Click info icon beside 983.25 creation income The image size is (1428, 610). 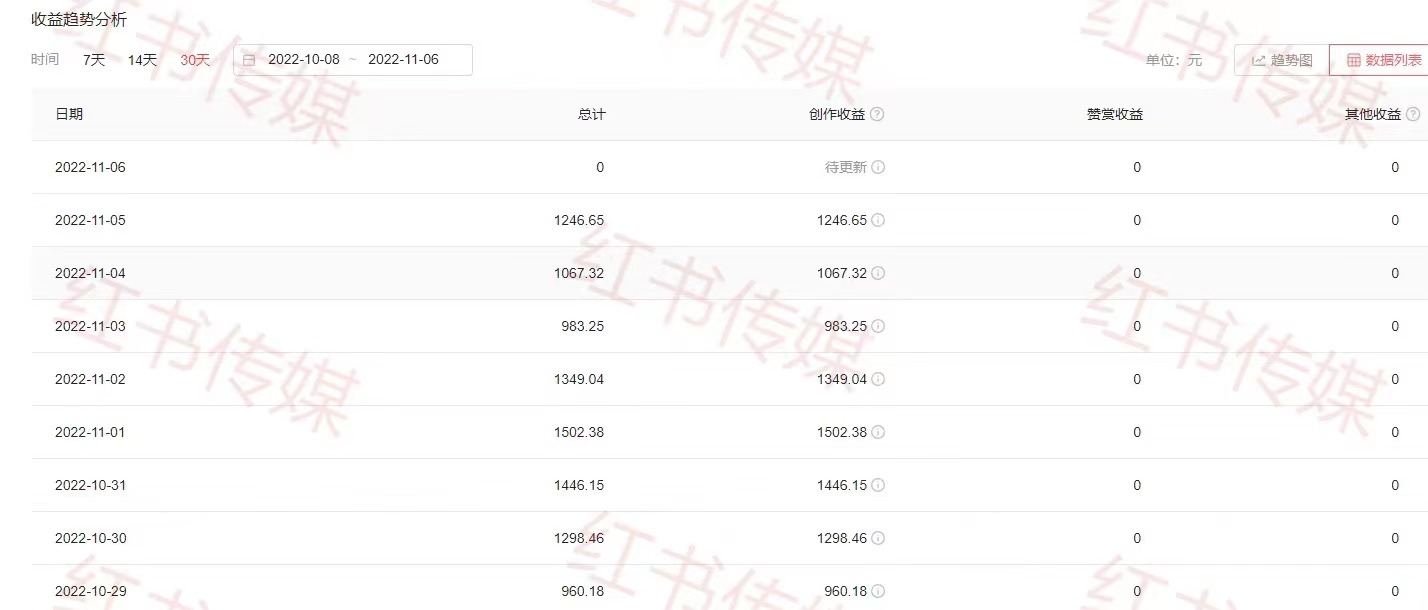[878, 326]
